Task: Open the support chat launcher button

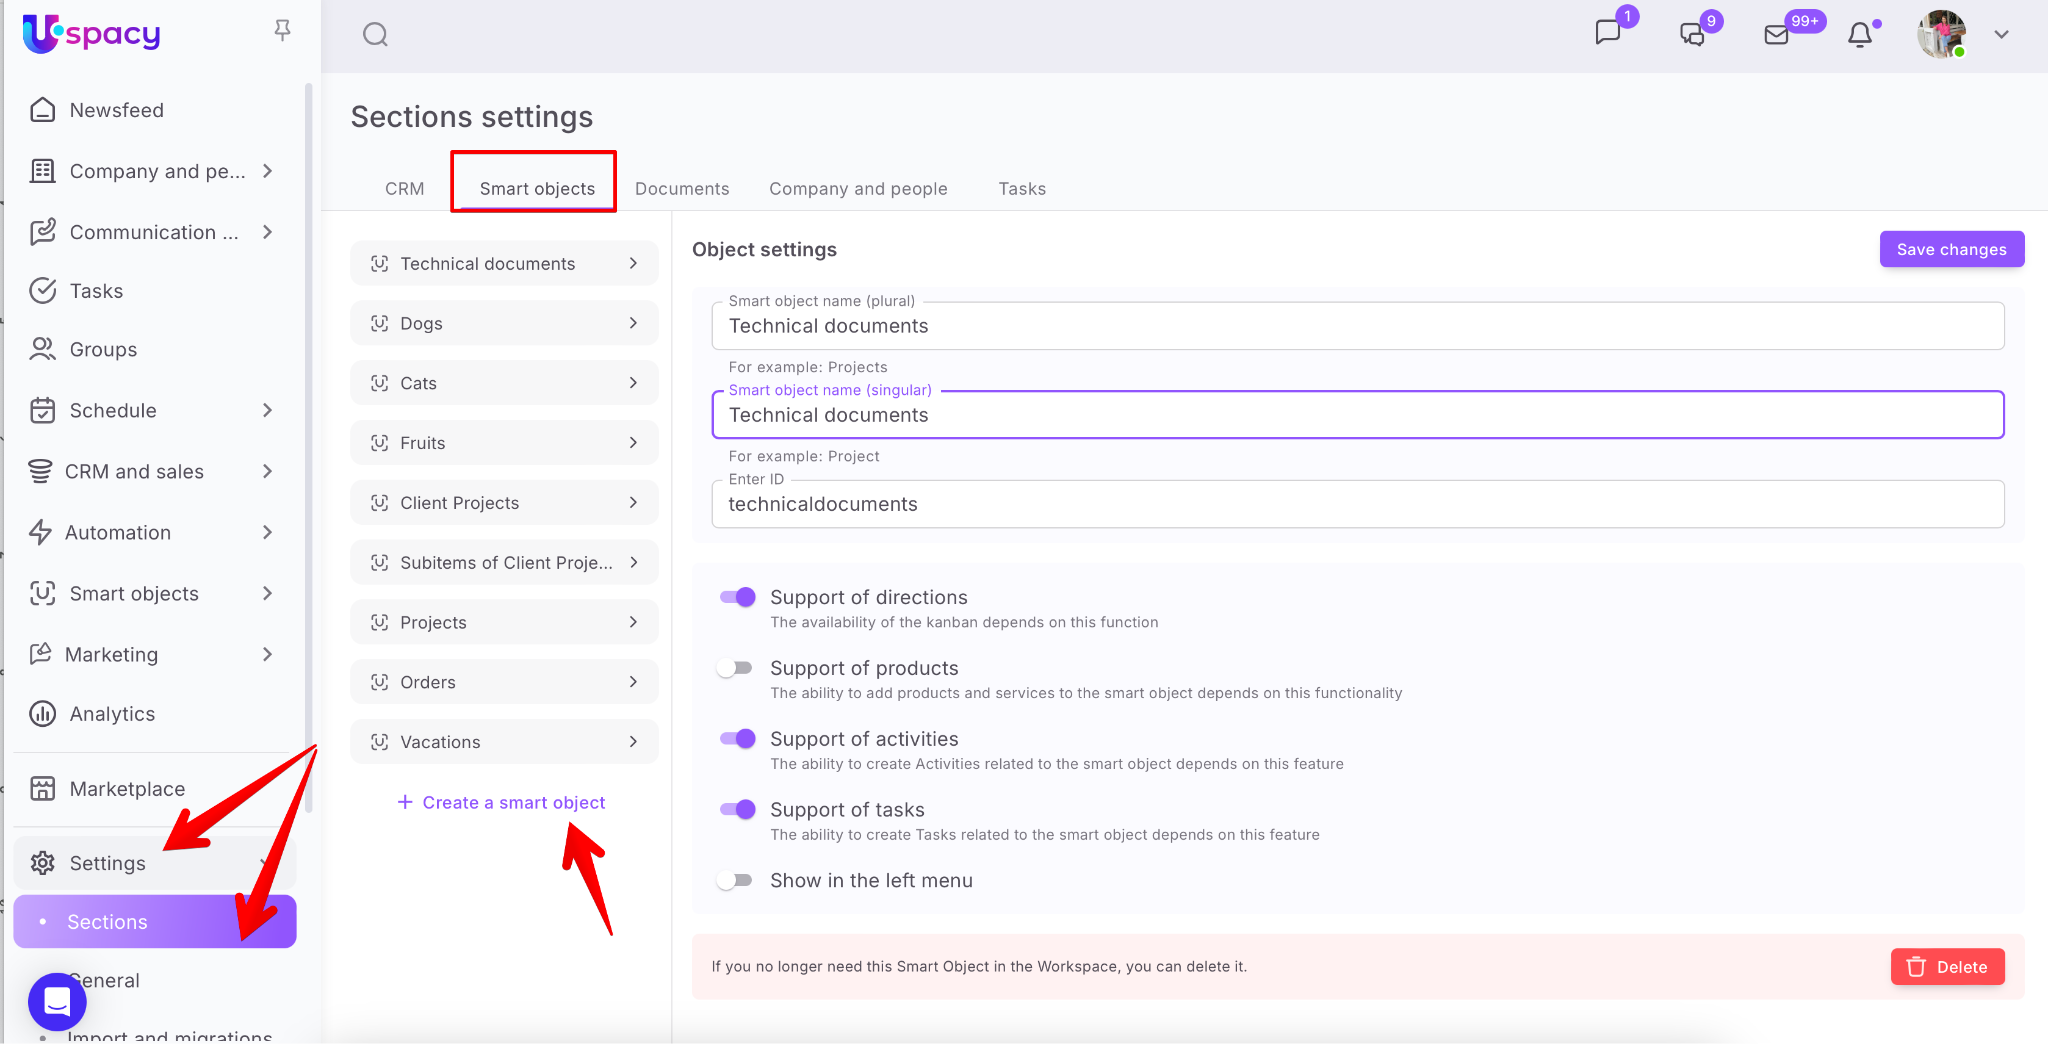Action: pyautogui.click(x=57, y=1001)
